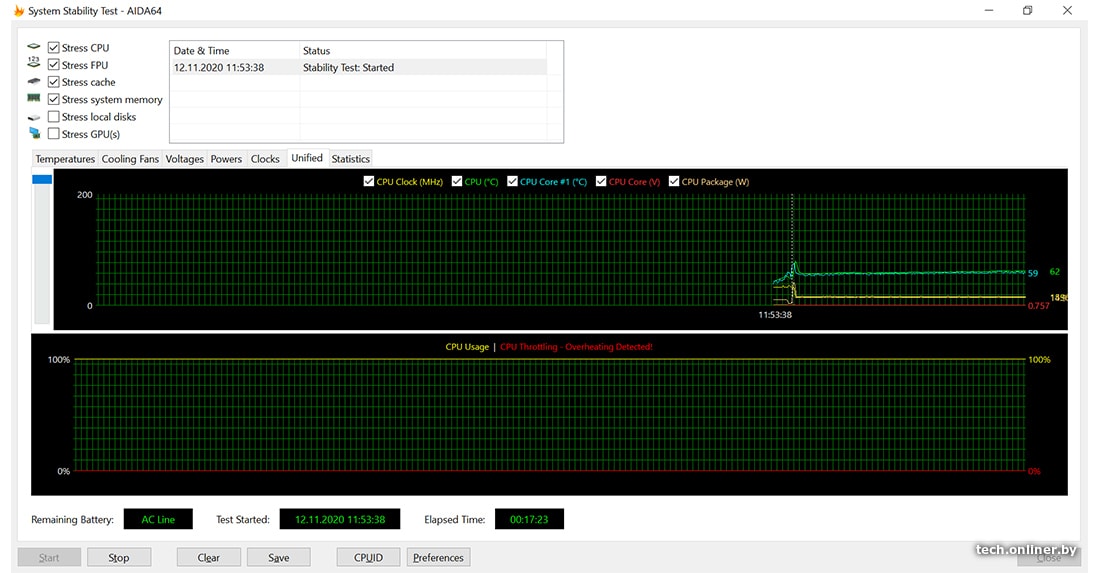Viewport: 1100px width, 573px height.
Task: Uncheck the Stress CPU checkbox
Action: coord(53,48)
